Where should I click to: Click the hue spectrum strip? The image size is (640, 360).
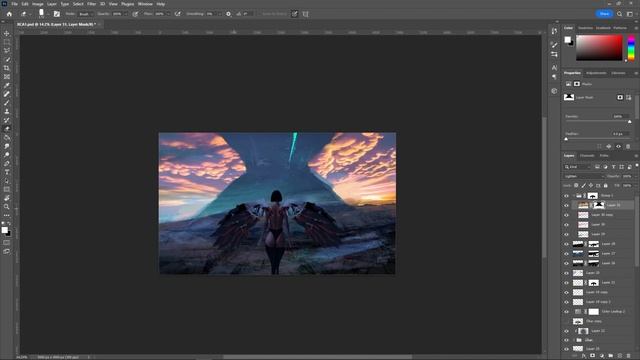[x=631, y=48]
